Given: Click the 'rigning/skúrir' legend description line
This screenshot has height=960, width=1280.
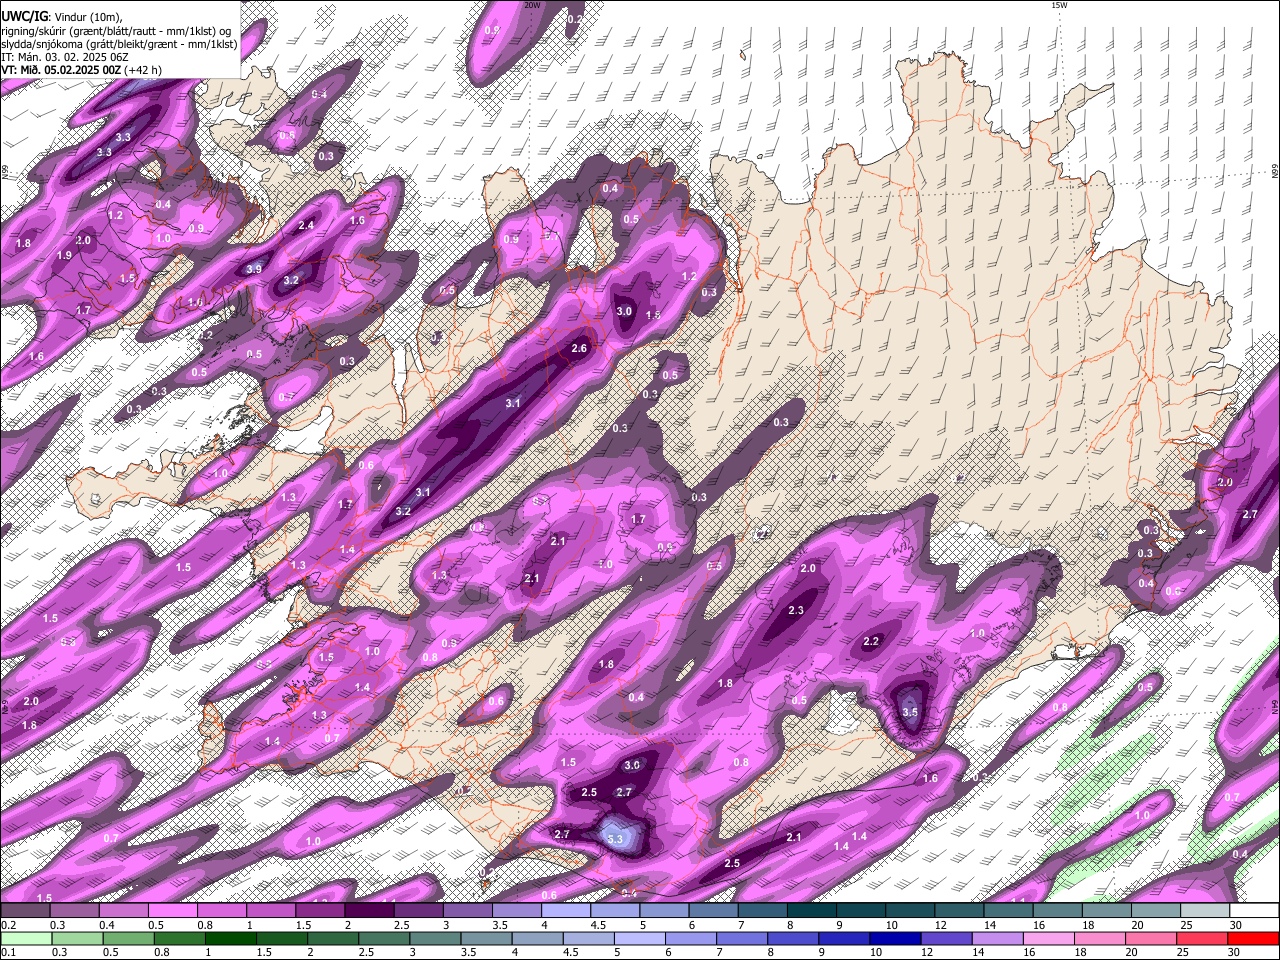Looking at the screenshot, I should 115,30.
